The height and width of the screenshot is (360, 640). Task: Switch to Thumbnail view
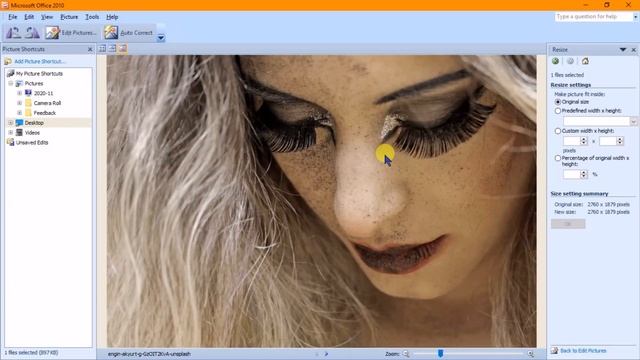102,49
